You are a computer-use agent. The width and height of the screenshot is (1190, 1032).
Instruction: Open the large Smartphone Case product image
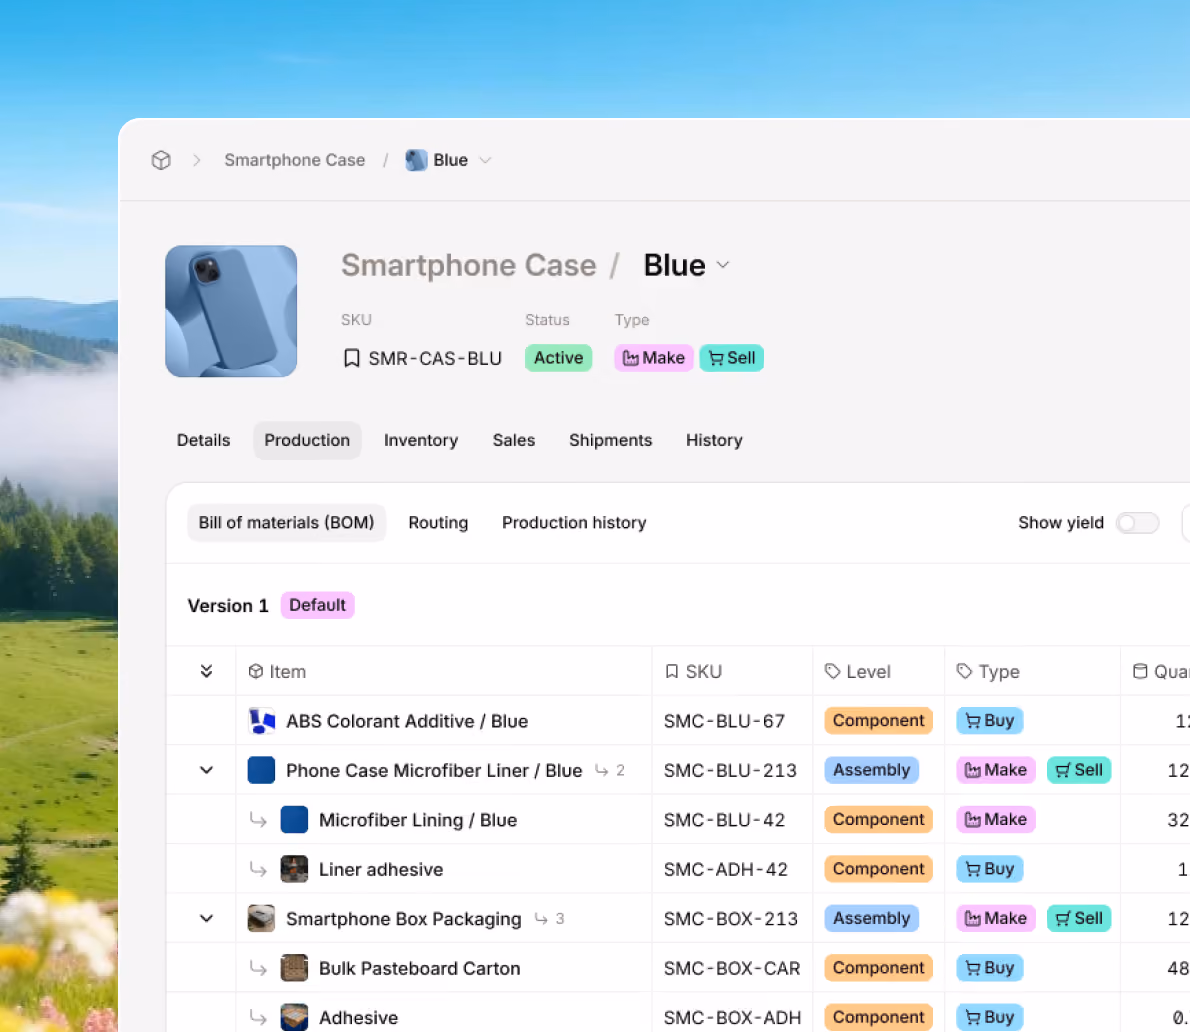coord(231,311)
